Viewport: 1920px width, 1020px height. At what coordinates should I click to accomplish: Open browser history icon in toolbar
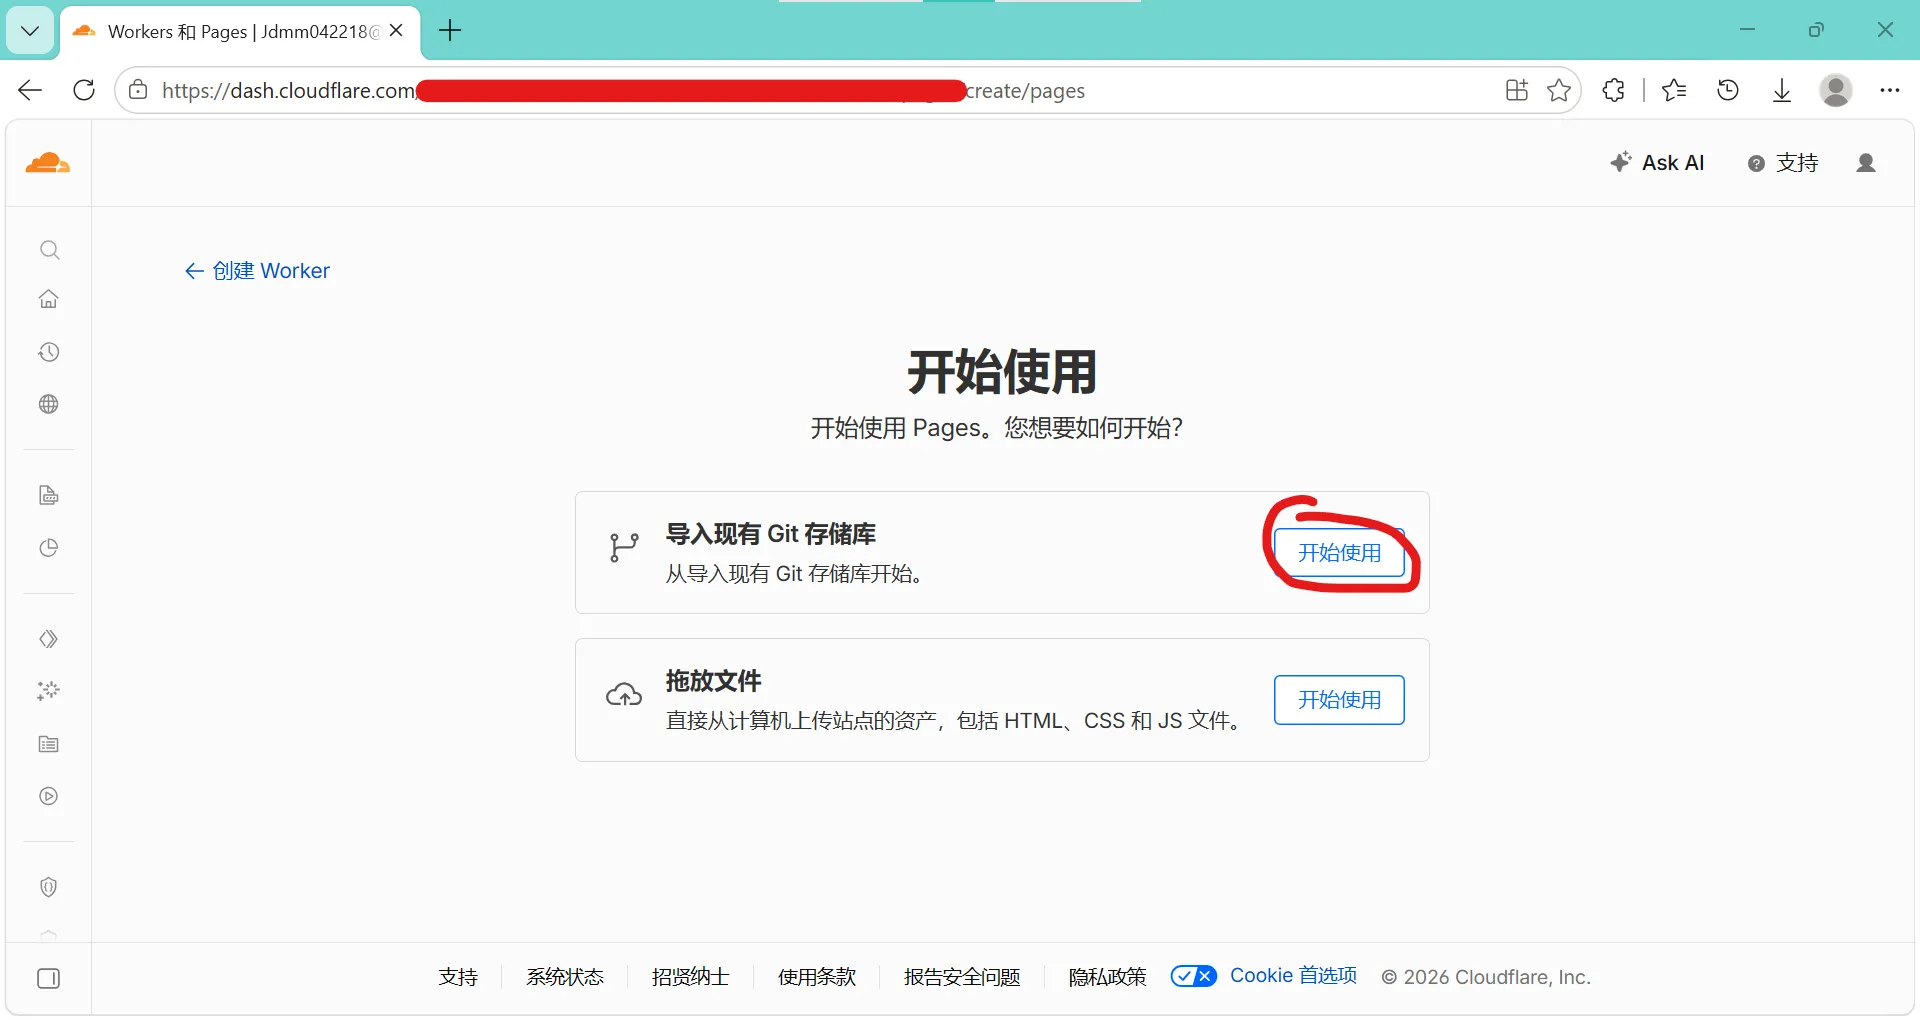point(1728,90)
